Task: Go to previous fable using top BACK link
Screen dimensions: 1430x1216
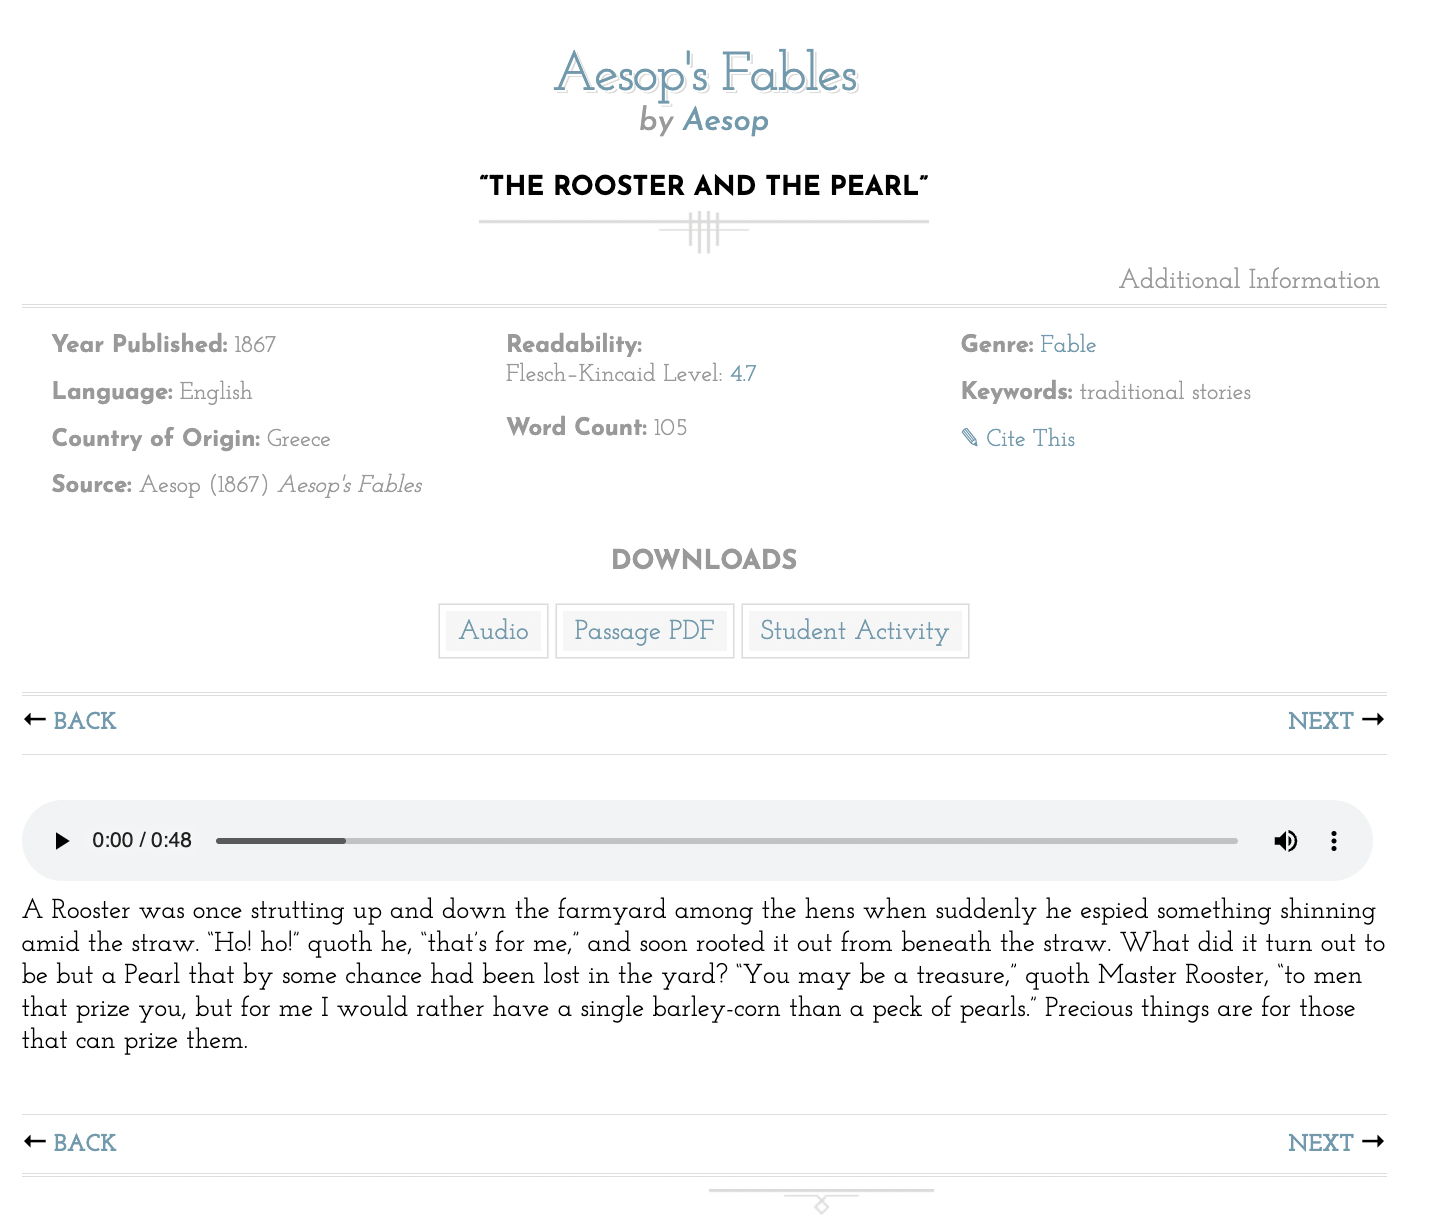Action: [85, 721]
